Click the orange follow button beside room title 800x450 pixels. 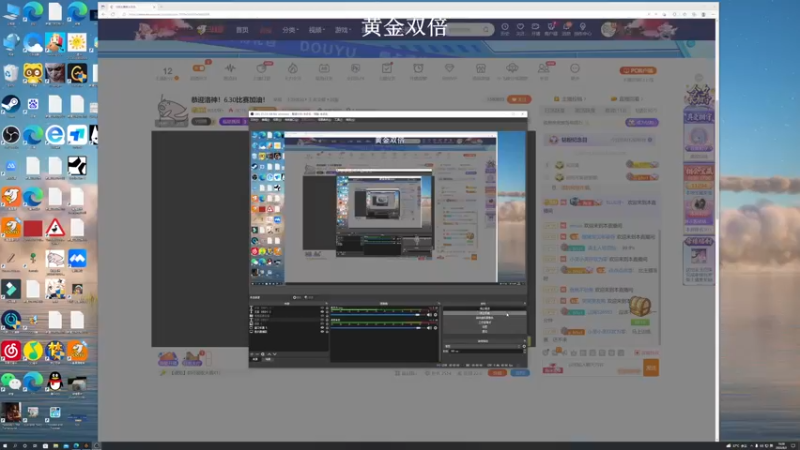[x=519, y=99]
